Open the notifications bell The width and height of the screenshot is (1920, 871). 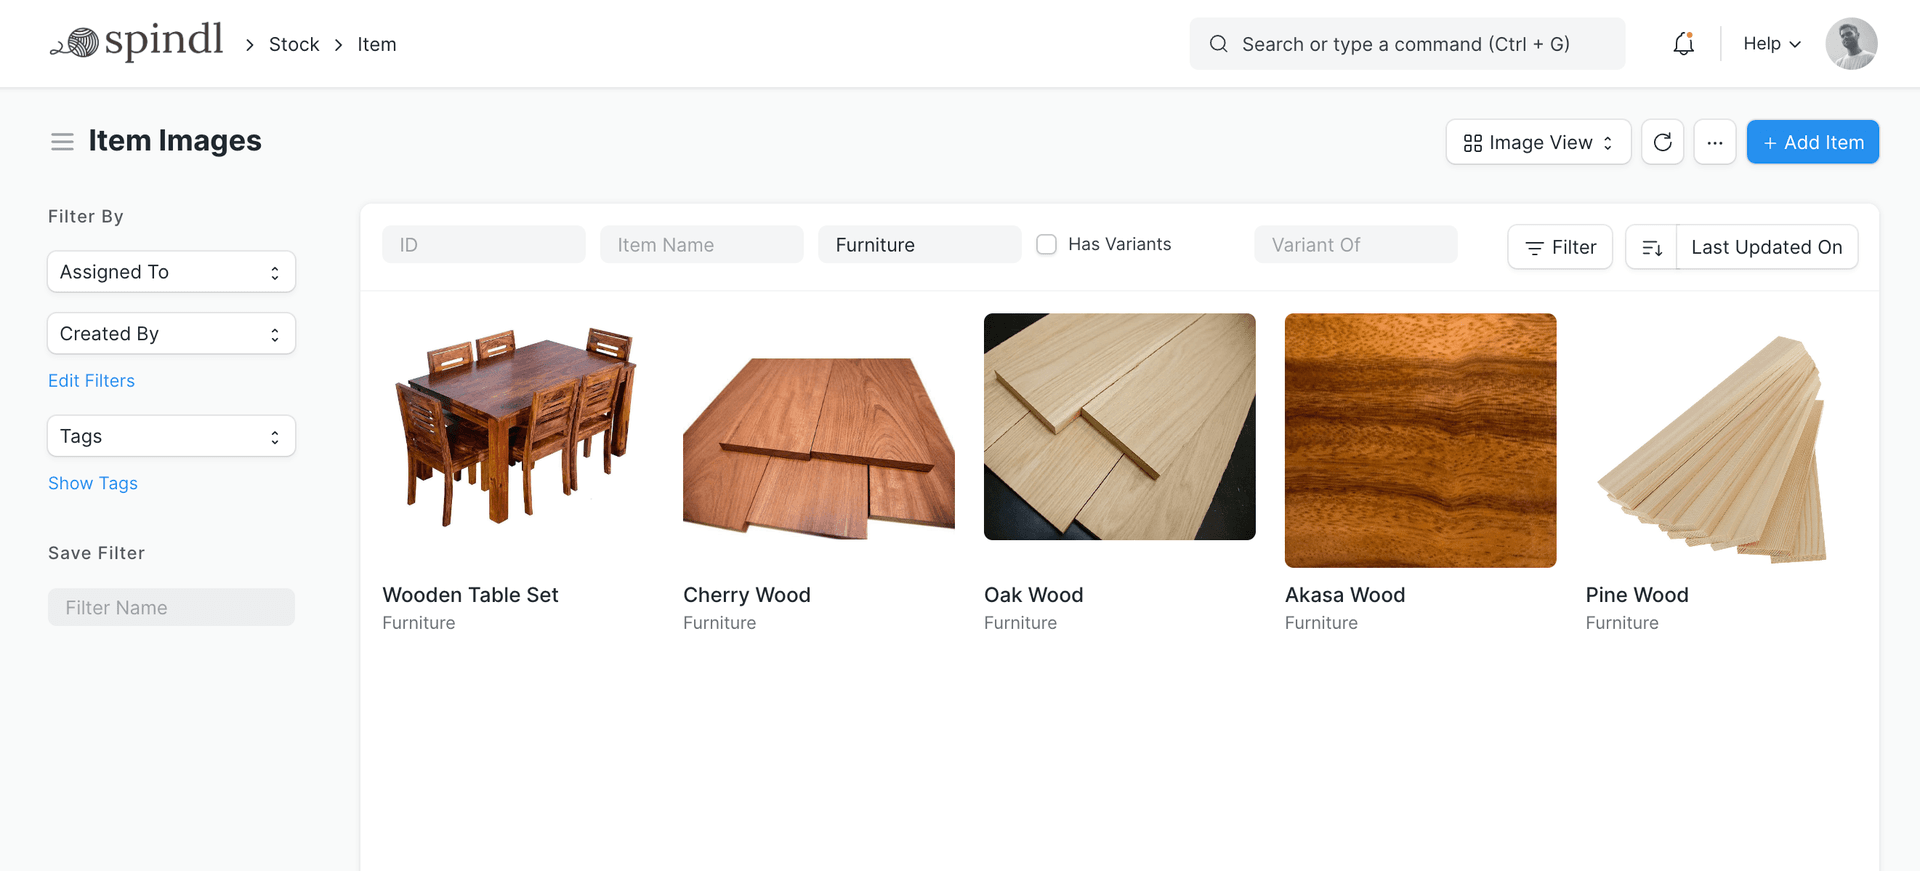click(x=1683, y=44)
